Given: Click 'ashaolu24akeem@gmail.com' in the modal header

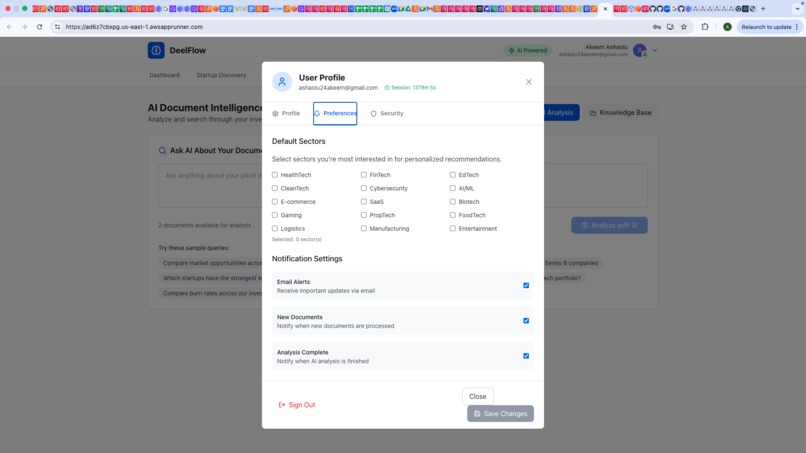Looking at the screenshot, I should [338, 88].
